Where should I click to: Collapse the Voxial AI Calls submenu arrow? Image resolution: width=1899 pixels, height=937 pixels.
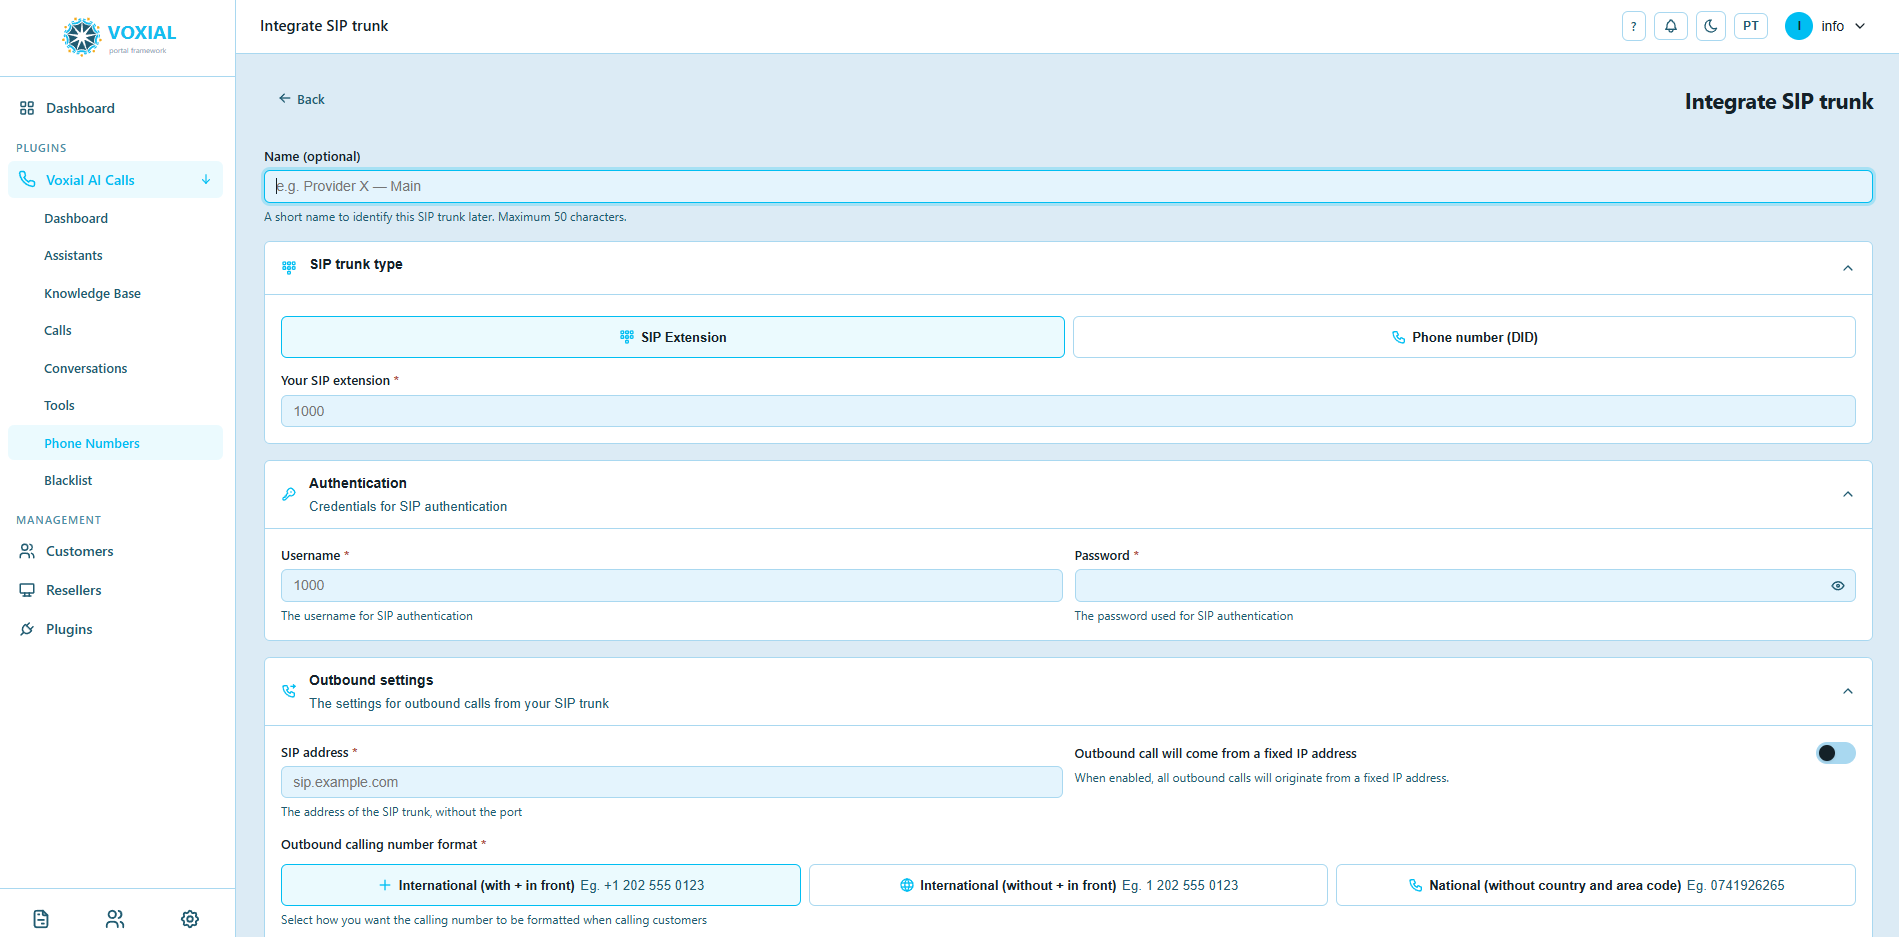[x=206, y=180]
